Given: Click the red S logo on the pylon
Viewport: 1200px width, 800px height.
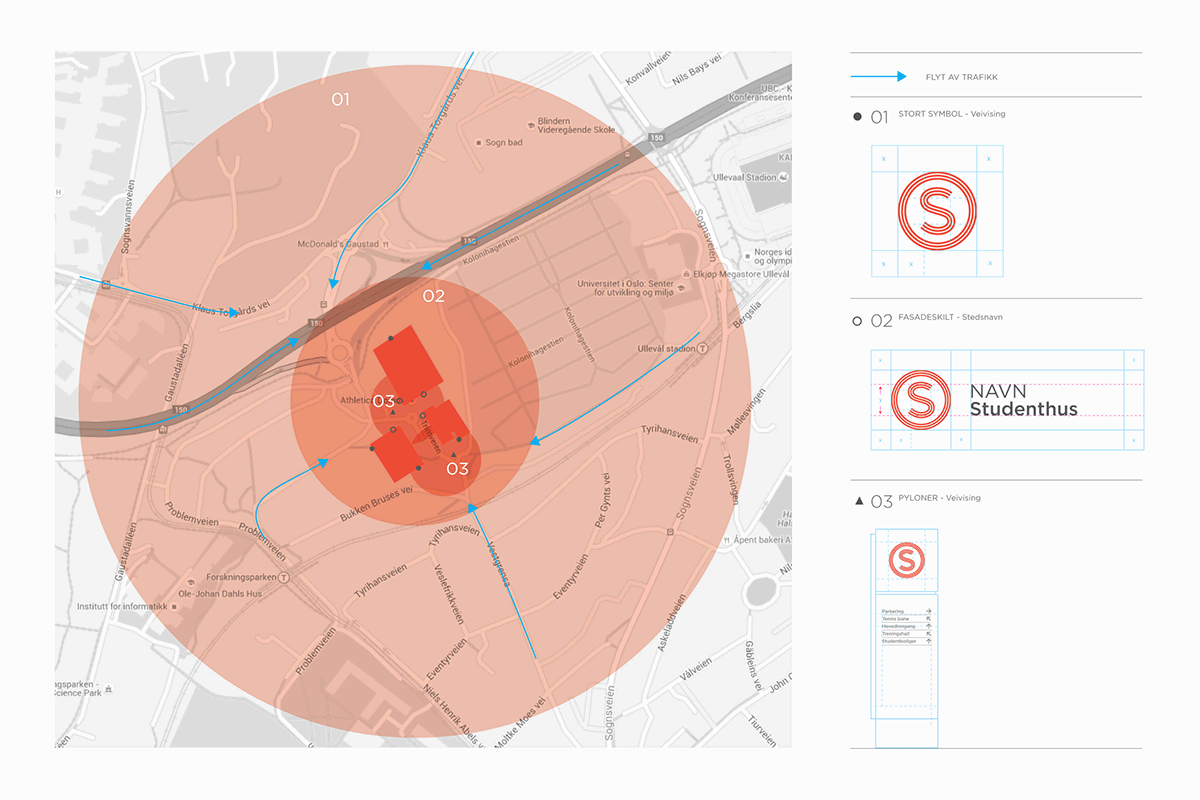Looking at the screenshot, I should pyautogui.click(x=906, y=559).
